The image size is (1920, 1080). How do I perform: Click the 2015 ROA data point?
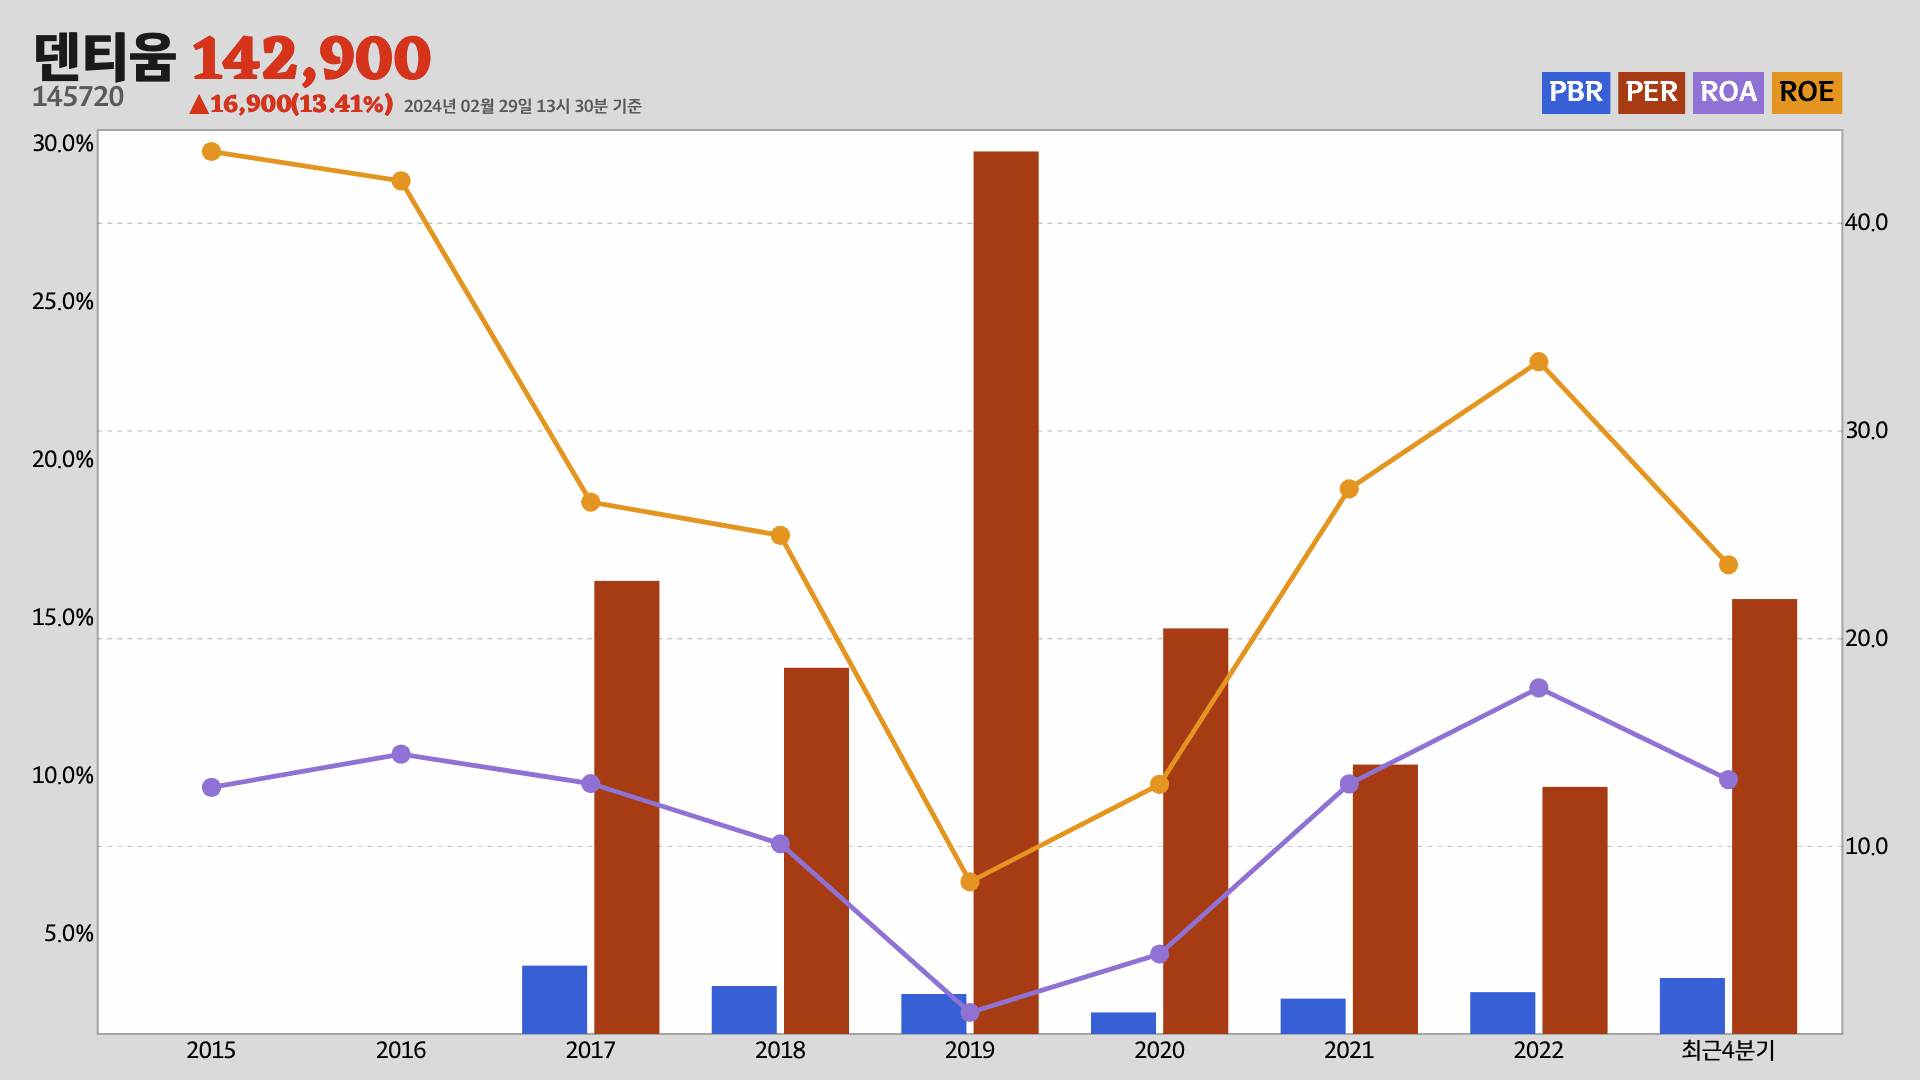point(211,788)
